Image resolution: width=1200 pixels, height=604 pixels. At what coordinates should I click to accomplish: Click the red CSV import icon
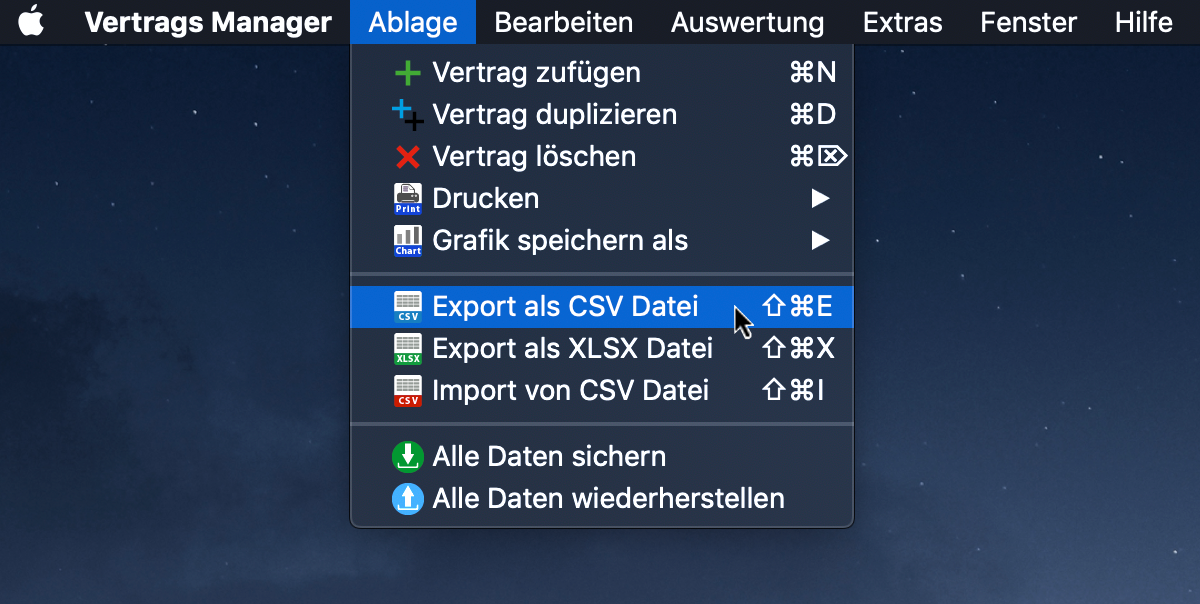[408, 390]
